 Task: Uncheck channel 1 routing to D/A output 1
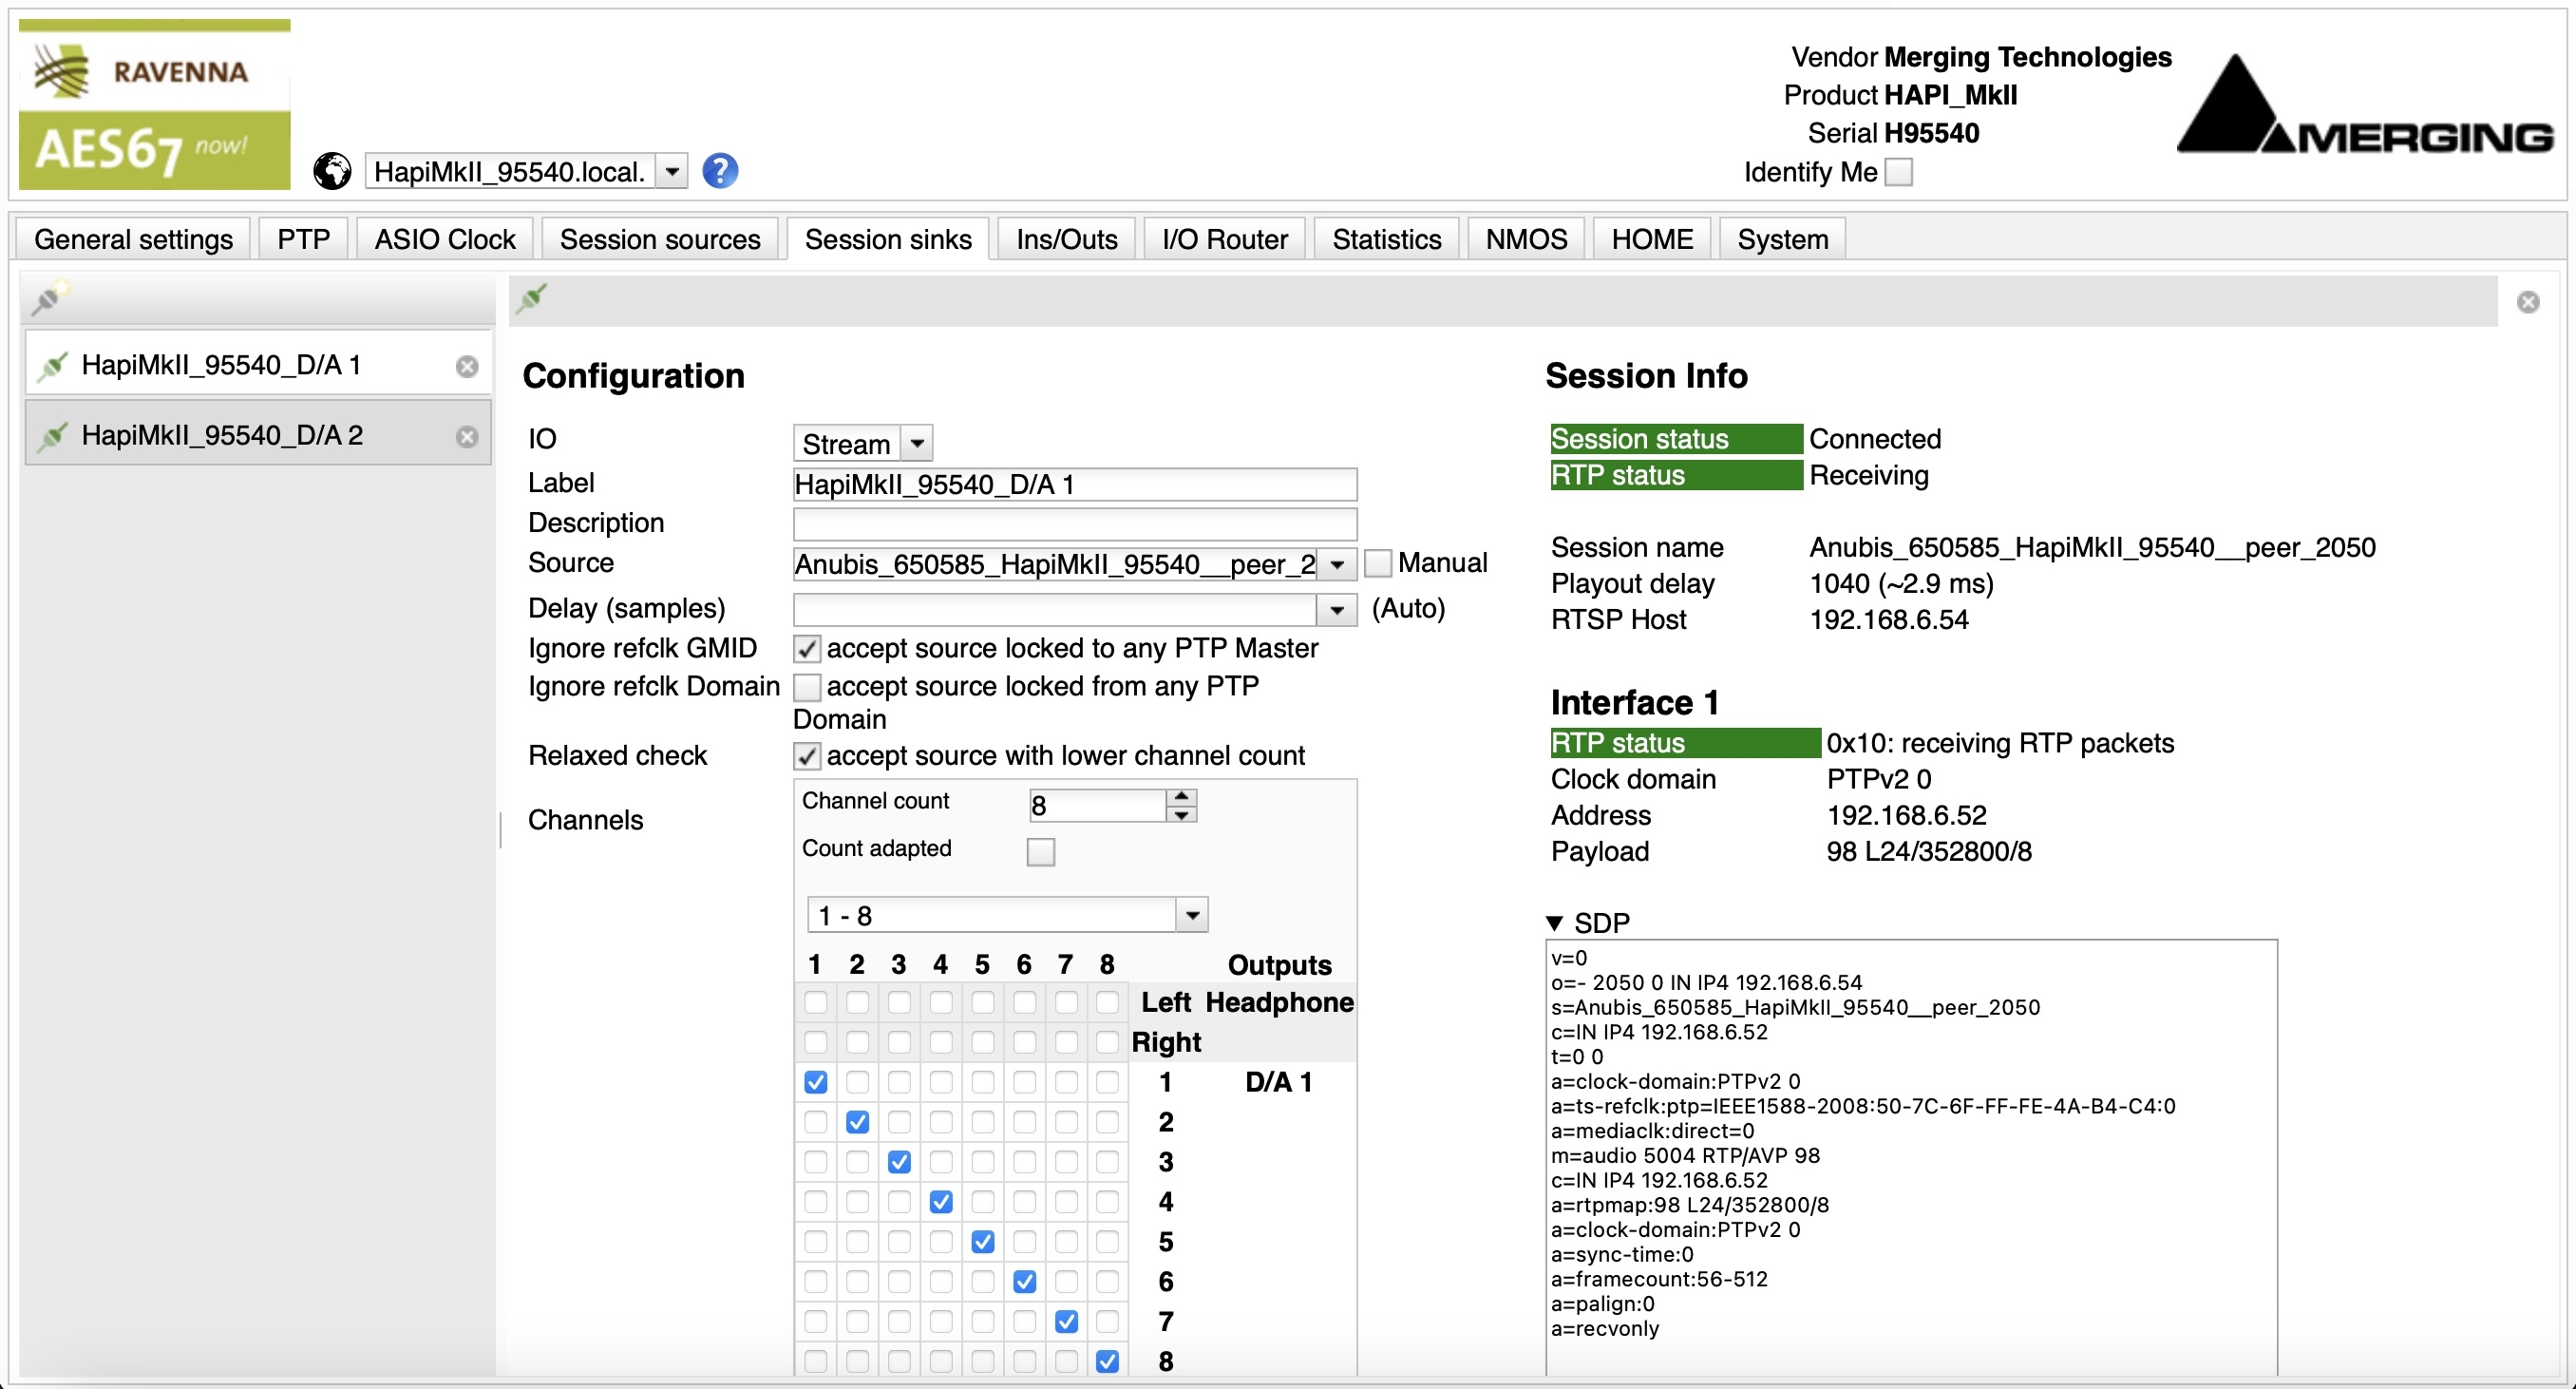(x=816, y=1082)
